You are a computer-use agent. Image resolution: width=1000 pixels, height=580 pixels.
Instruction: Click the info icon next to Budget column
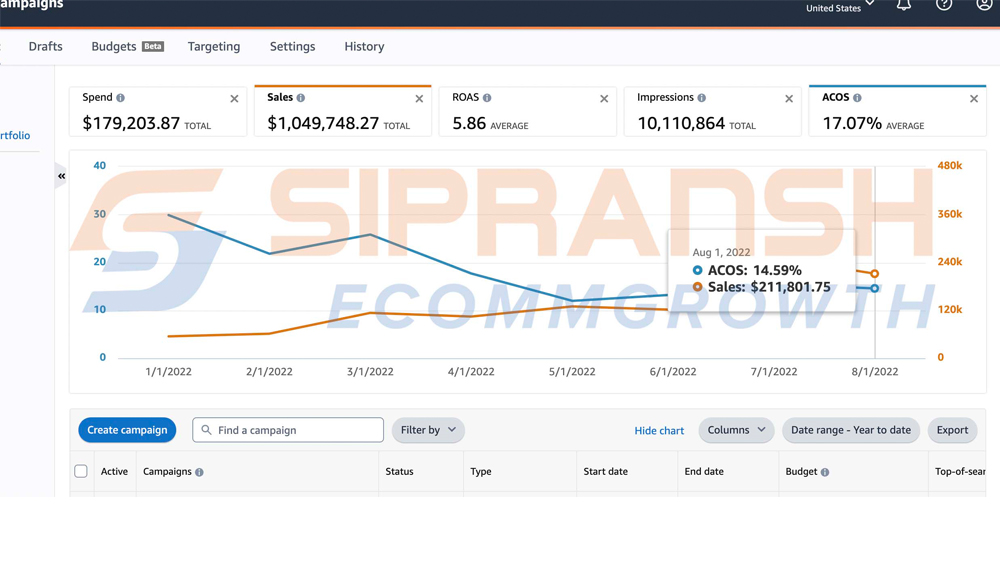pos(825,472)
